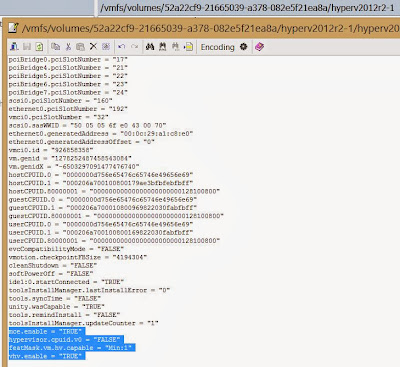Click the first toolbar icon left of the grayed disk
The width and height of the screenshot is (400, 367).
click(x=14, y=47)
